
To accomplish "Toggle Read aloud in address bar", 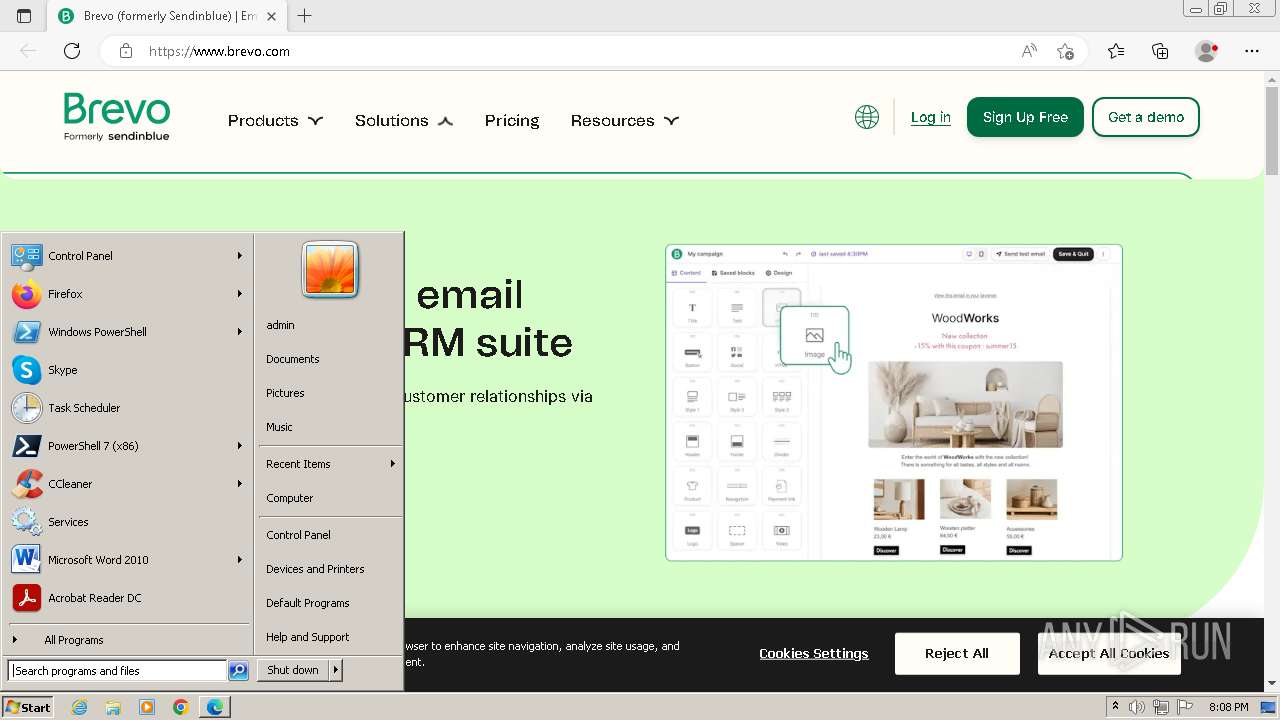I will click(1029, 51).
